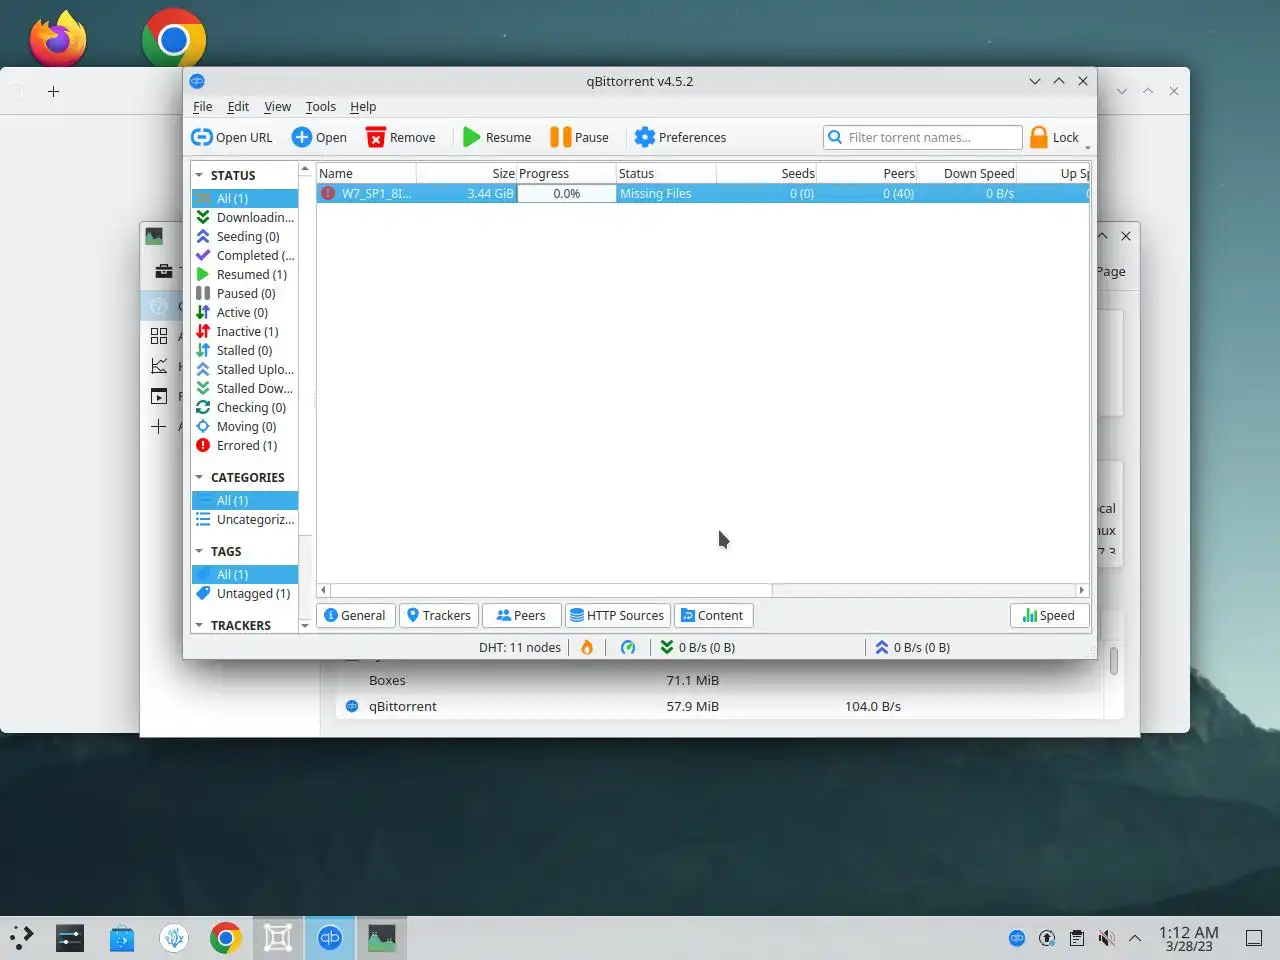Click the line chart icon in system monitor sidebar
Viewport: 1280px width, 960px height.
click(159, 366)
